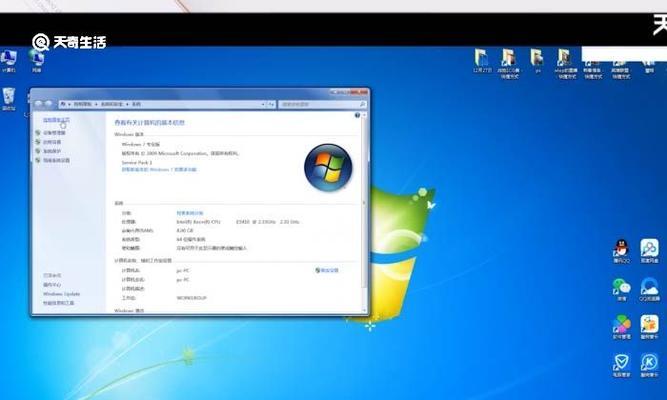Click the Back arrow in System window
This screenshot has width=667, height=400.
click(39, 104)
